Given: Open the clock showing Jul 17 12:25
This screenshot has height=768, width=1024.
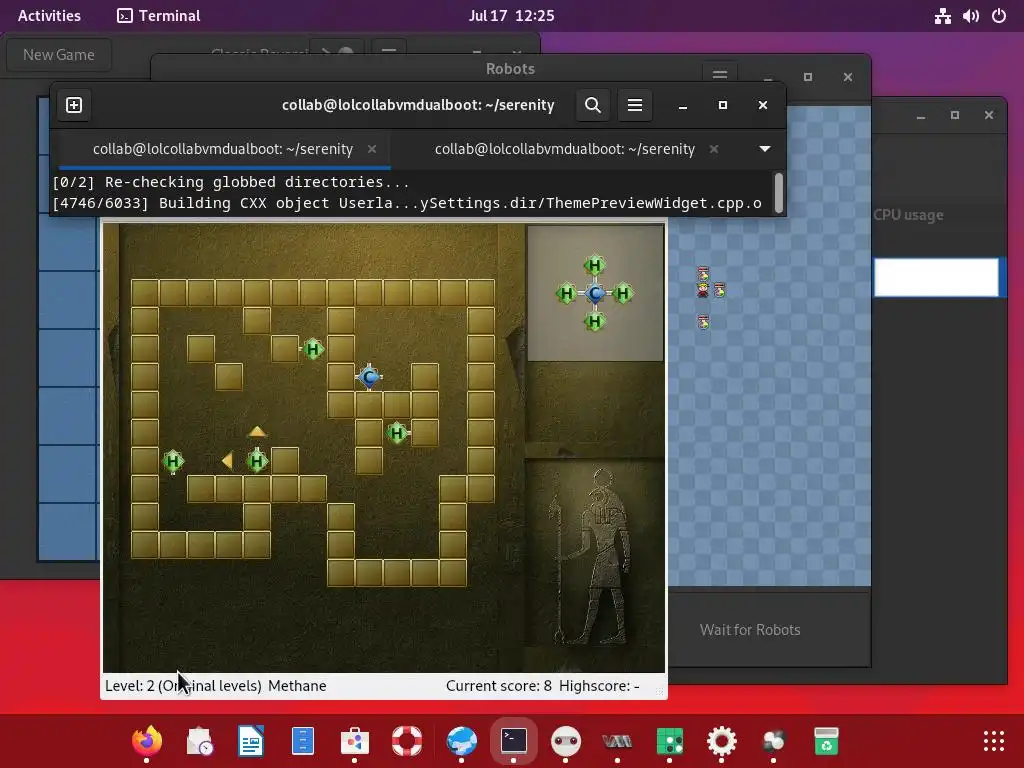Looking at the screenshot, I should pos(511,16).
